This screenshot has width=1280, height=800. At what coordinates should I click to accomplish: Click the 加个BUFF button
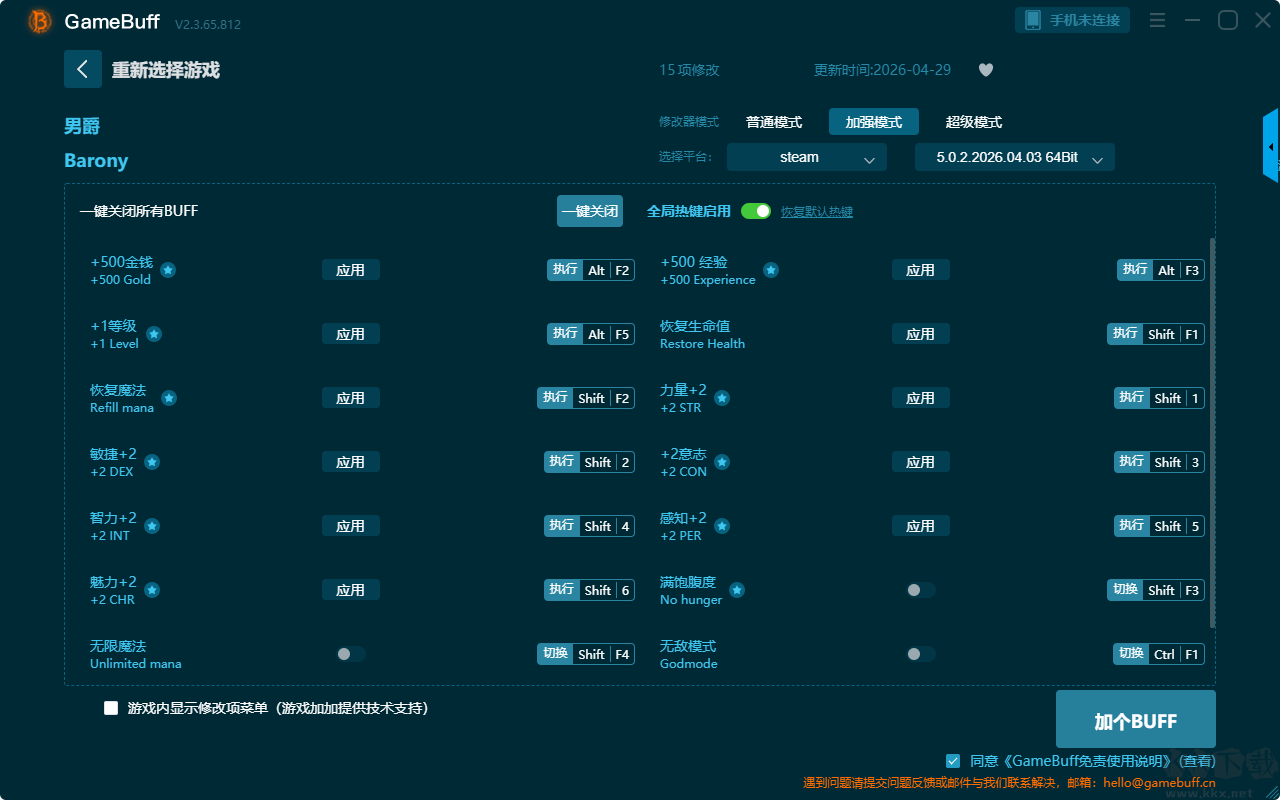click(x=1136, y=720)
